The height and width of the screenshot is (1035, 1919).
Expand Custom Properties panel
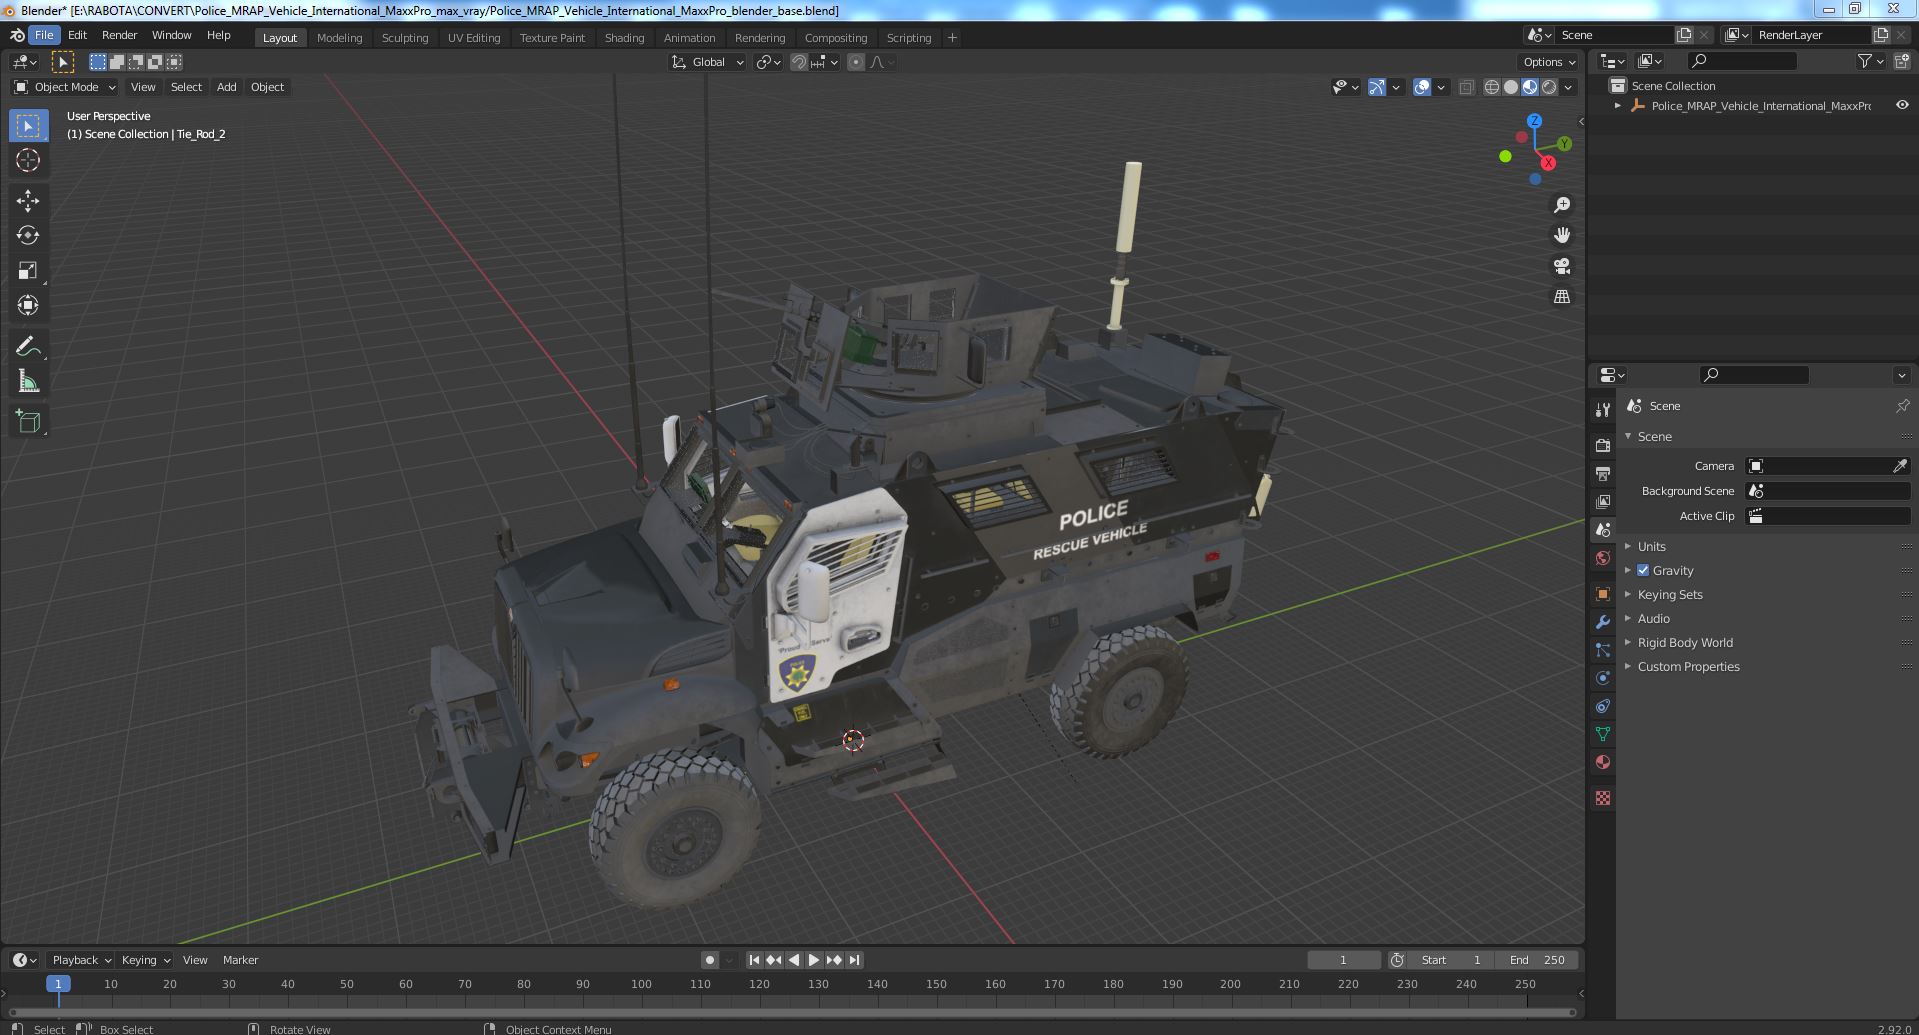1688,666
